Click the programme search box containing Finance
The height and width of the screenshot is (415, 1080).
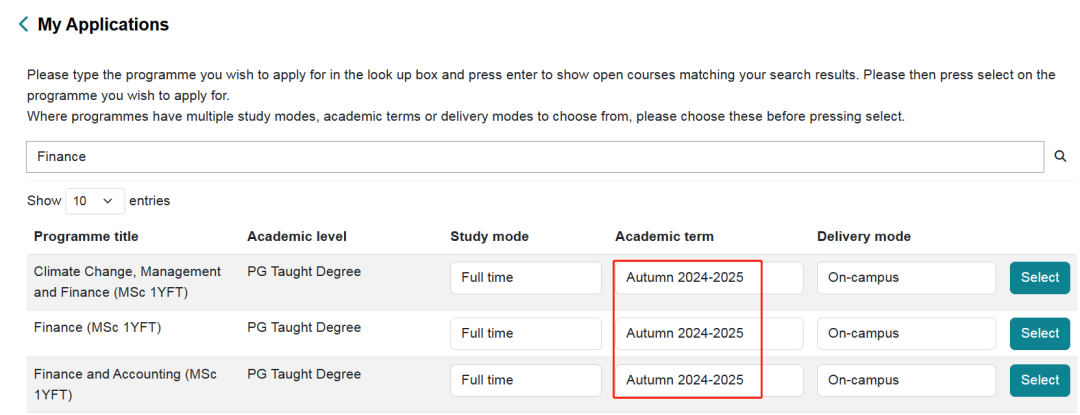[535, 157]
